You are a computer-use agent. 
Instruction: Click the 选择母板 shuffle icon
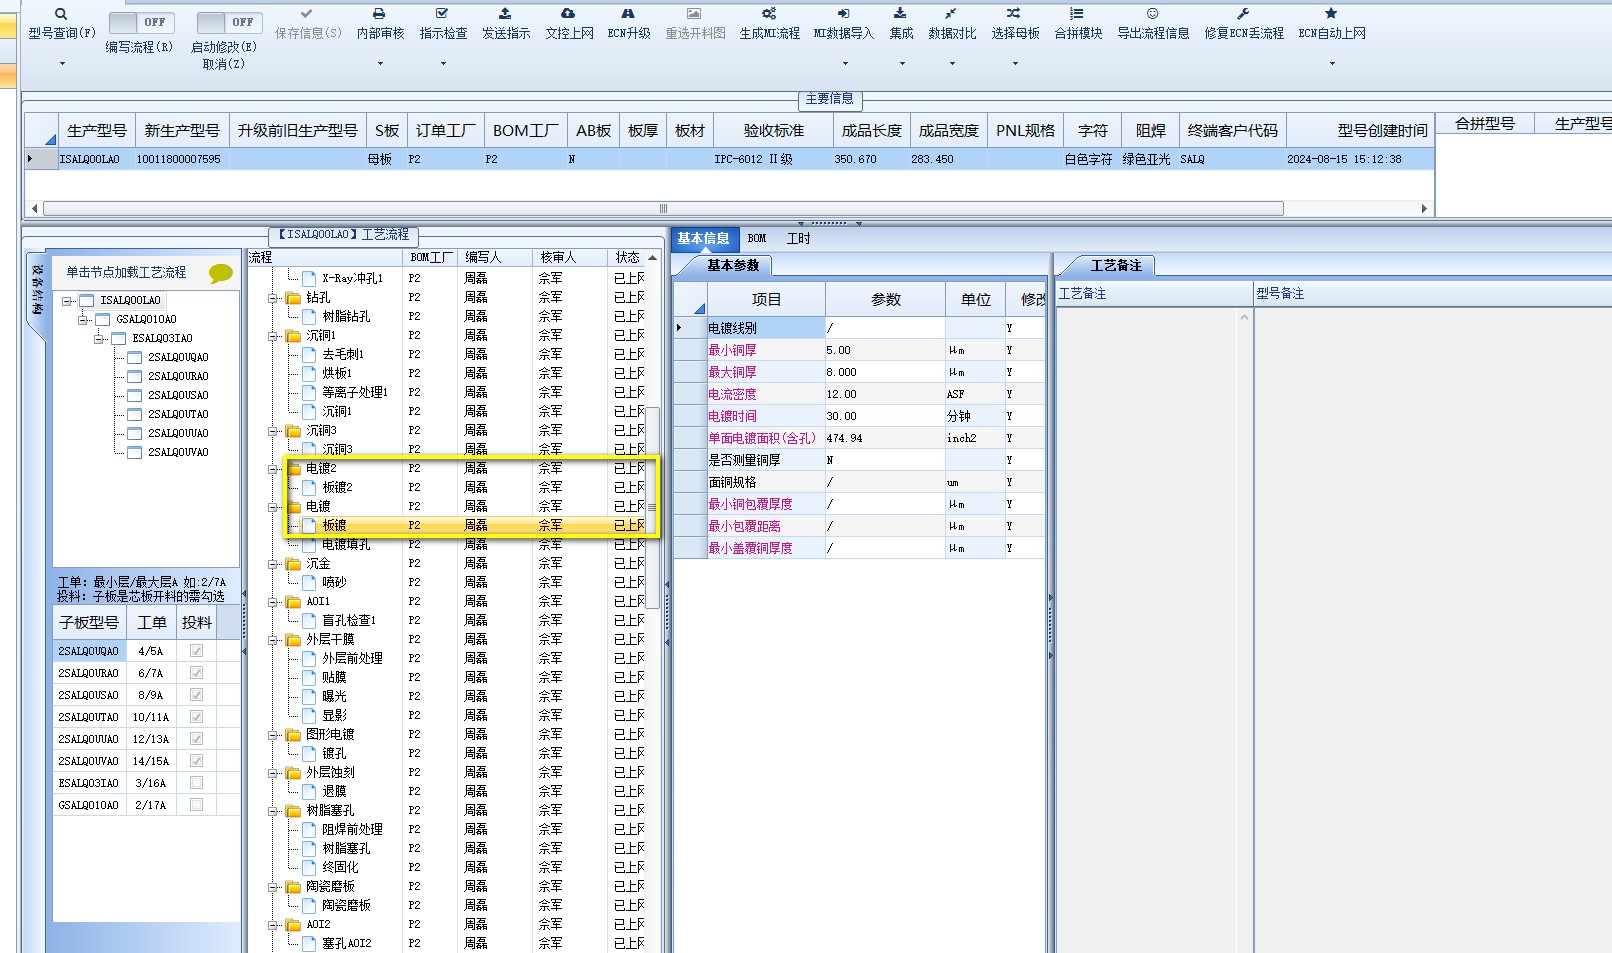coord(1014,14)
